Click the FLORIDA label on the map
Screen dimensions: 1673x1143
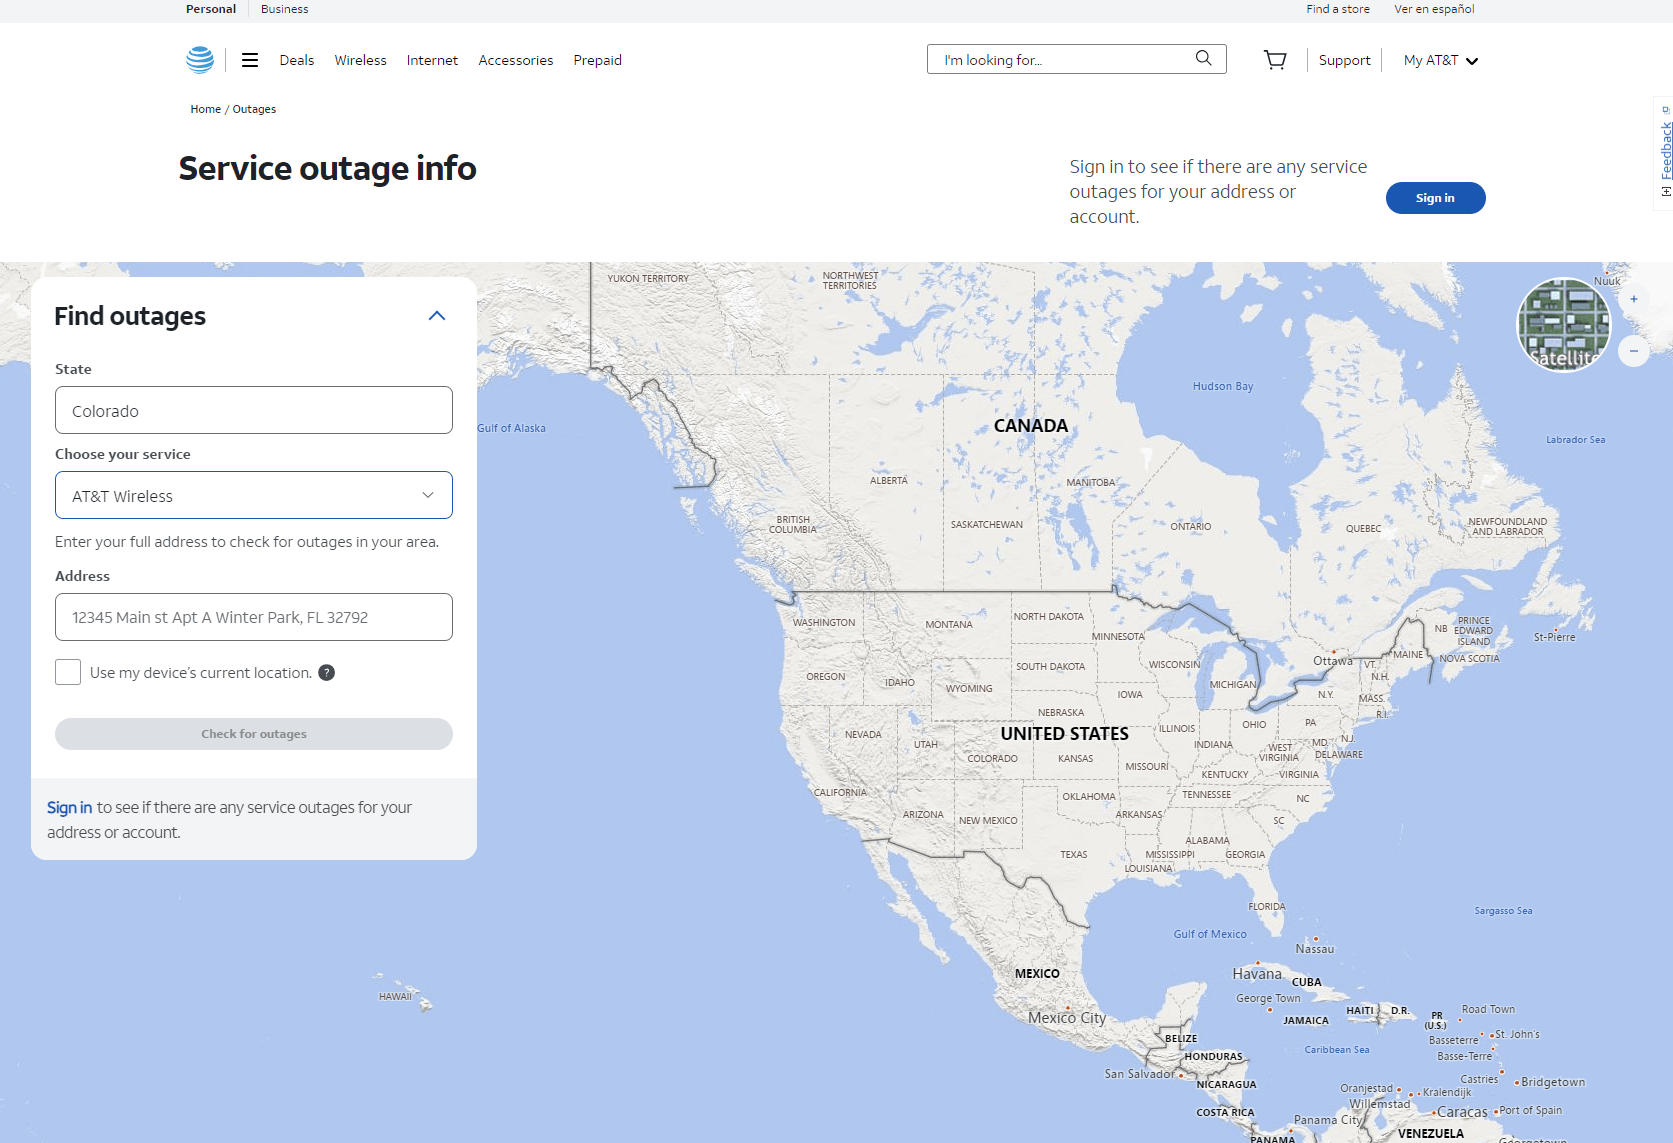coord(1267,907)
